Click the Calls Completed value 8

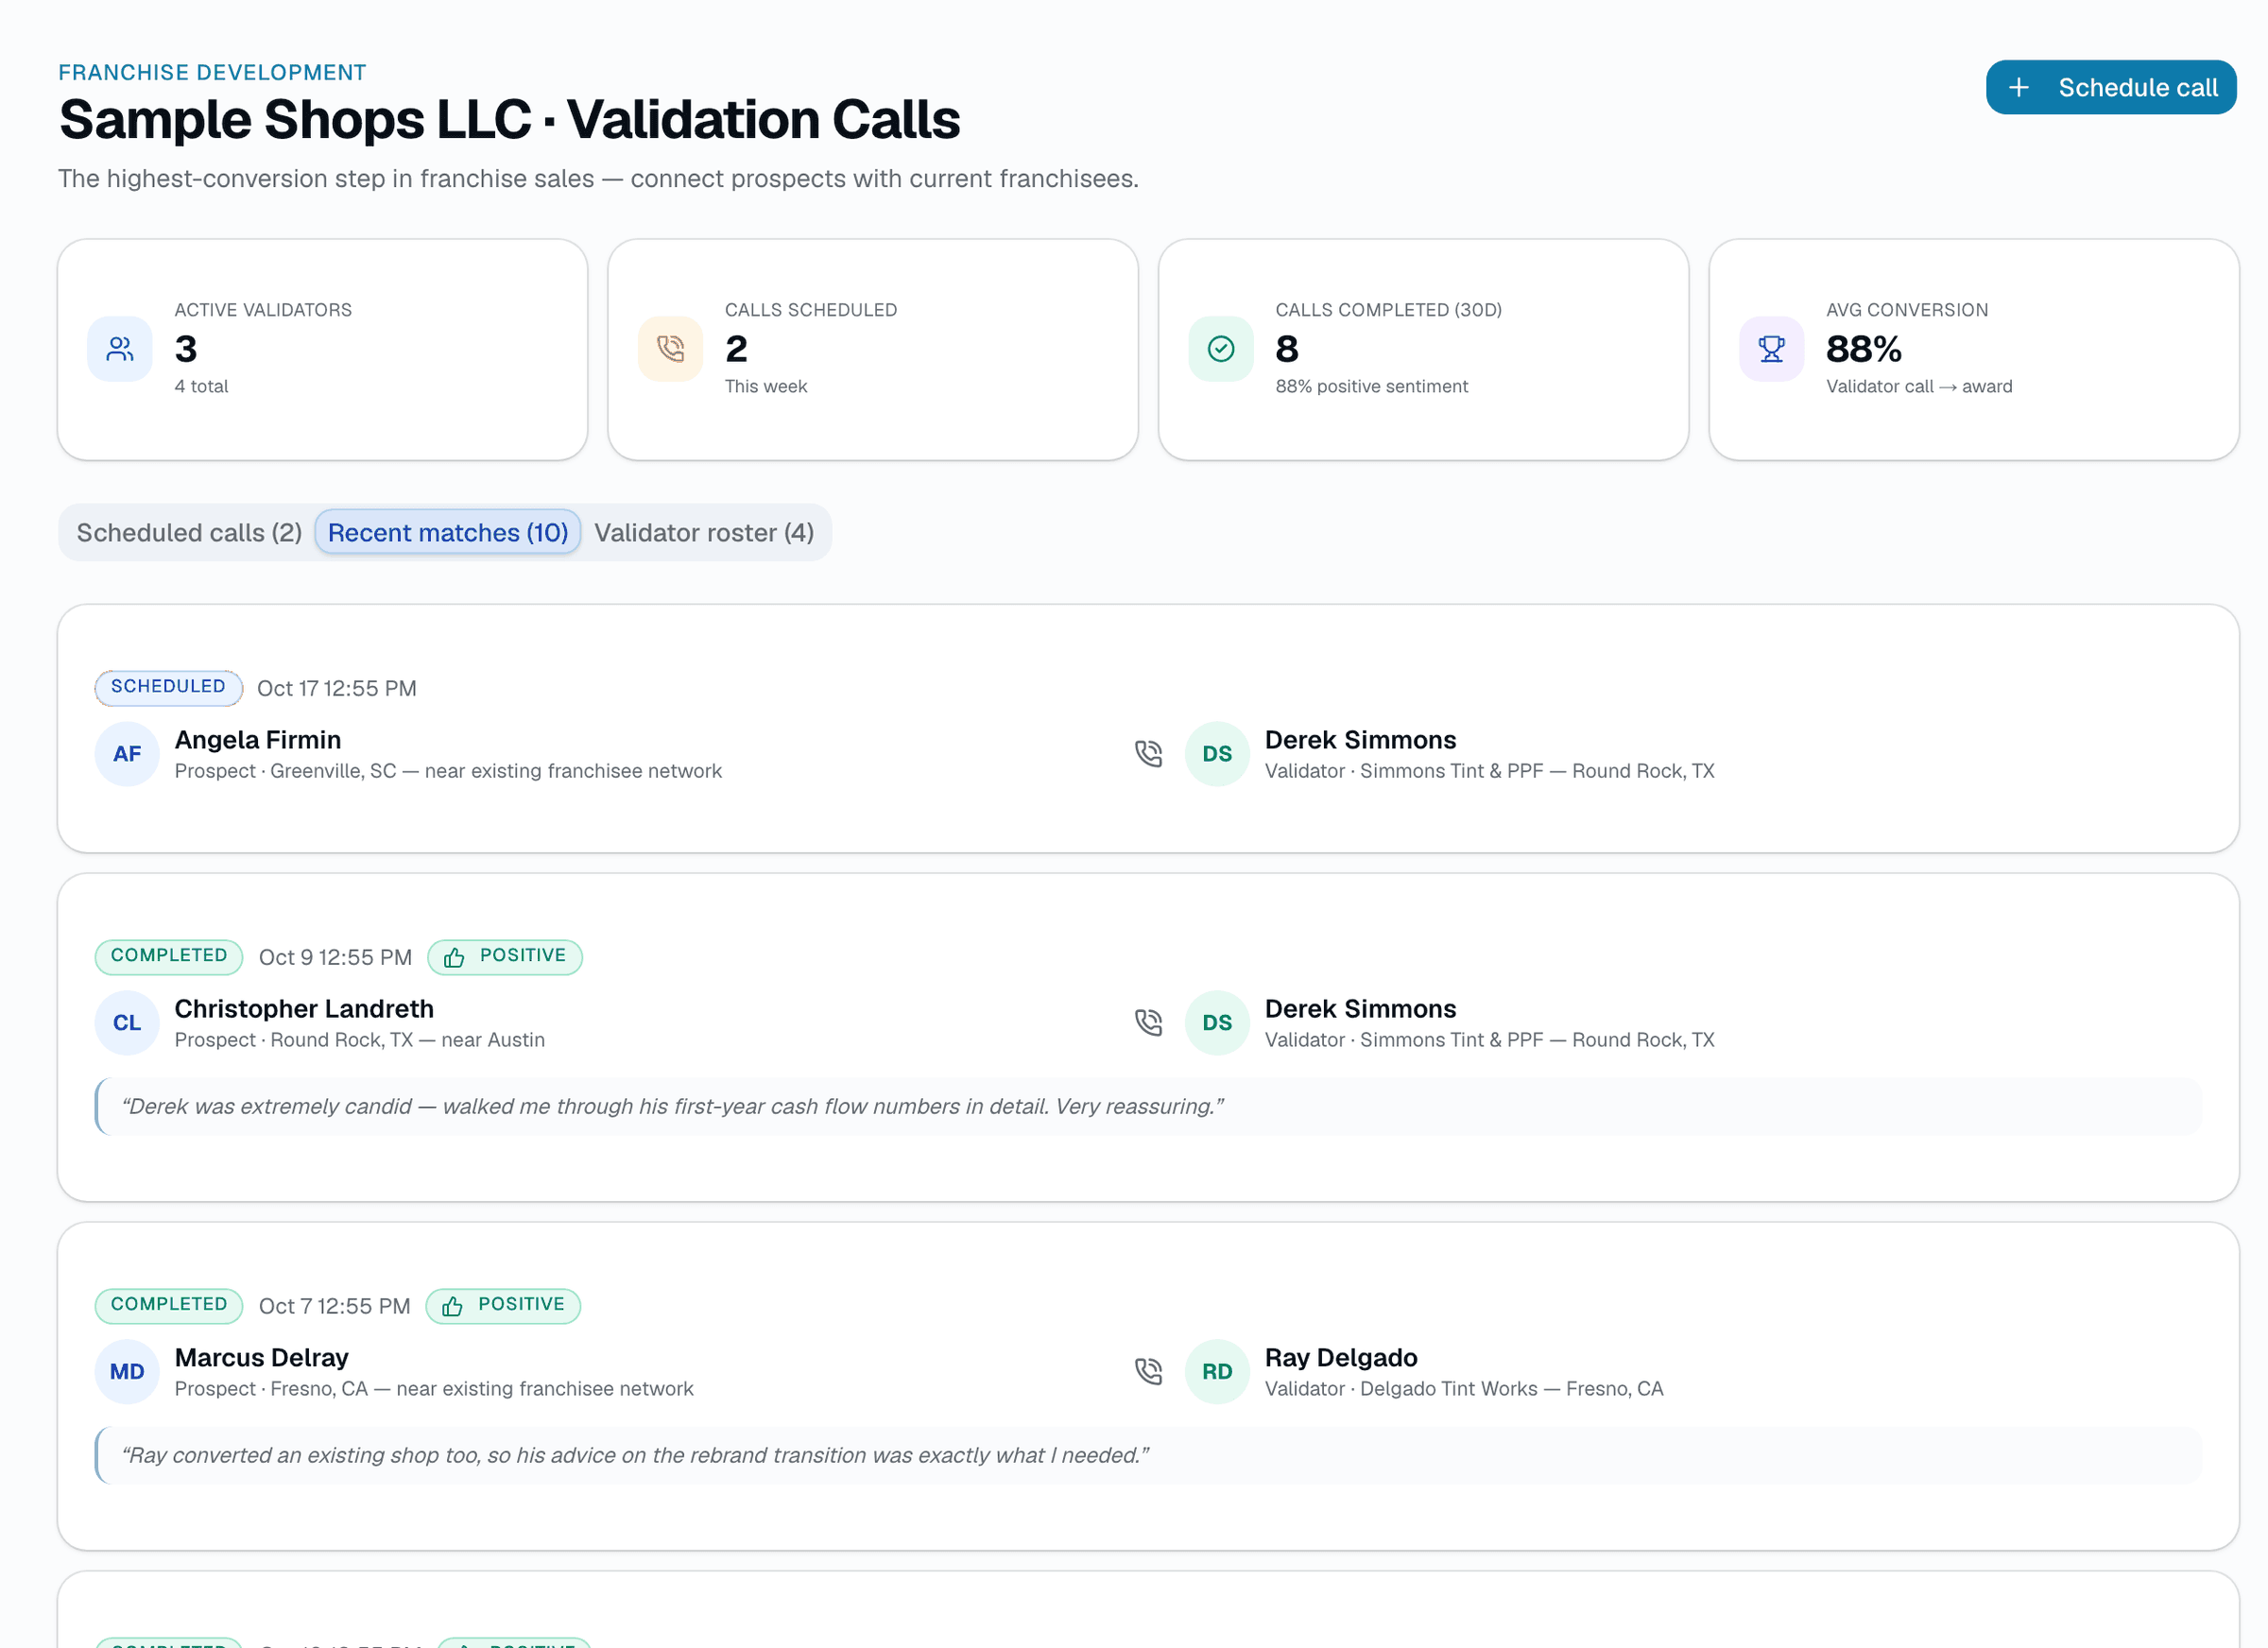pyautogui.click(x=1287, y=349)
